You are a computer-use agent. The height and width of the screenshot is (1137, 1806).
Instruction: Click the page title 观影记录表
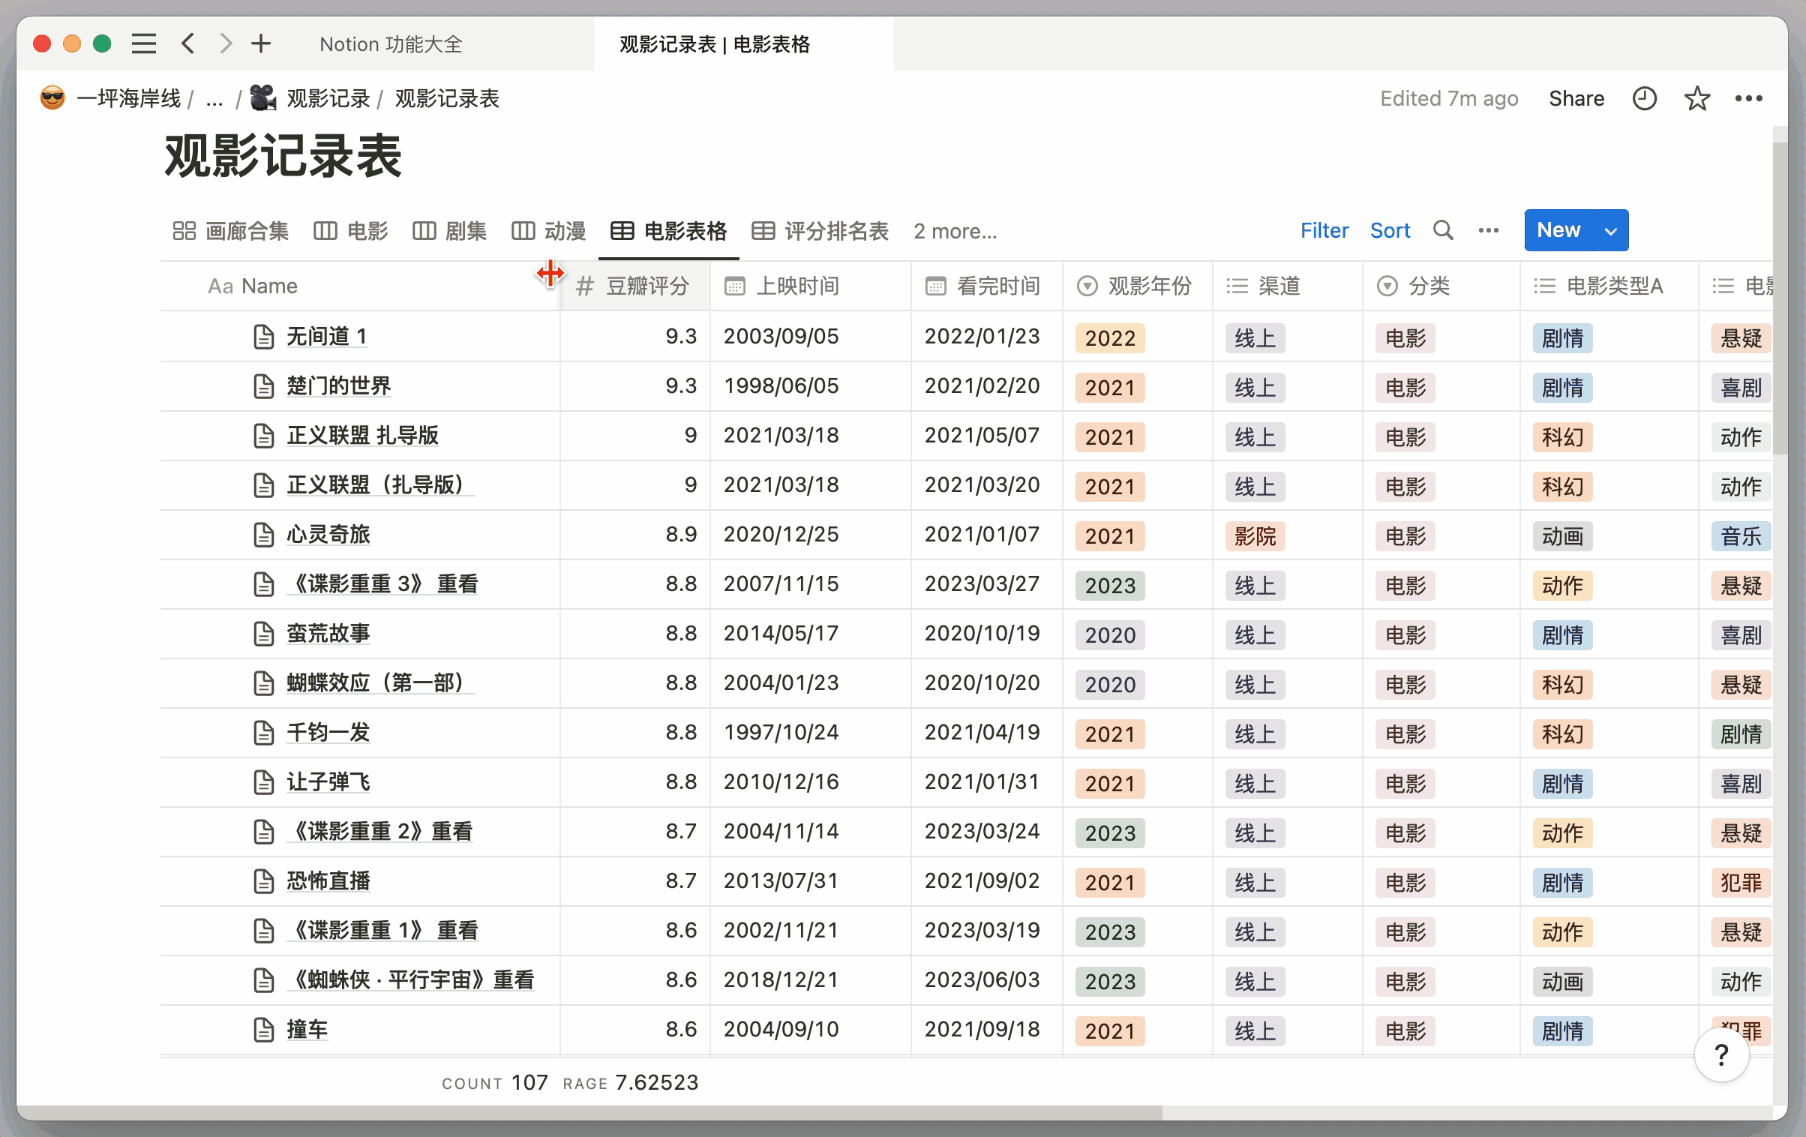coord(283,157)
